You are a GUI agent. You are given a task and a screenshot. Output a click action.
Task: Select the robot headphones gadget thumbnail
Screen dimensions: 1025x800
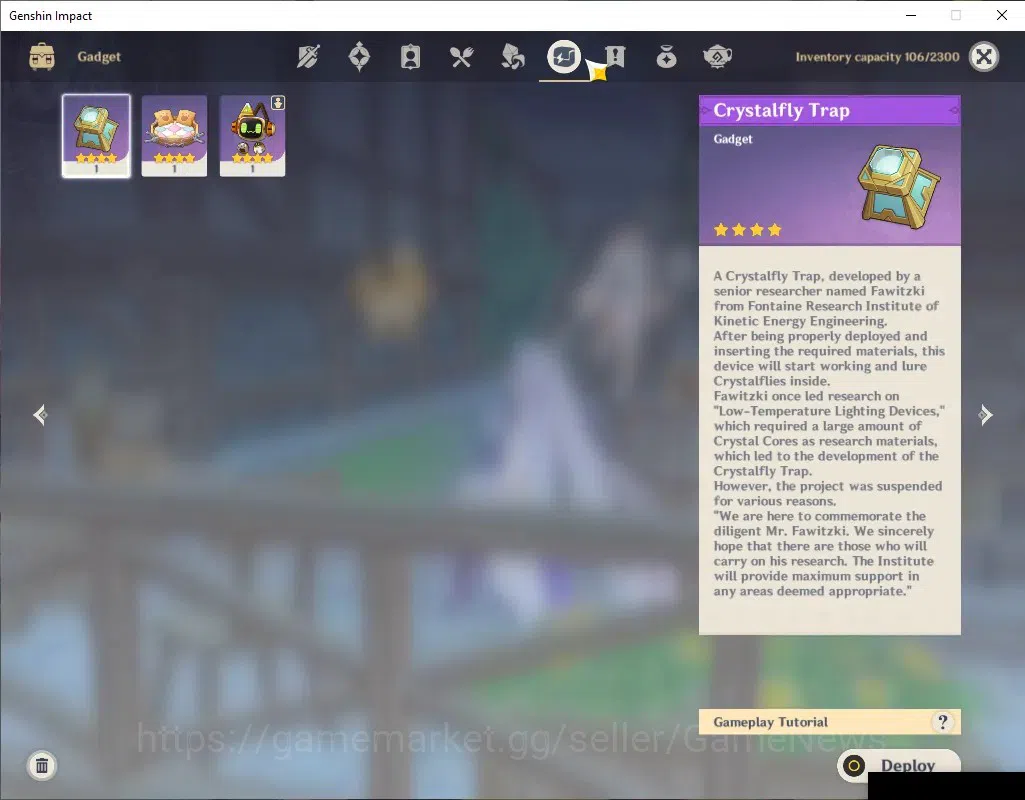252,136
